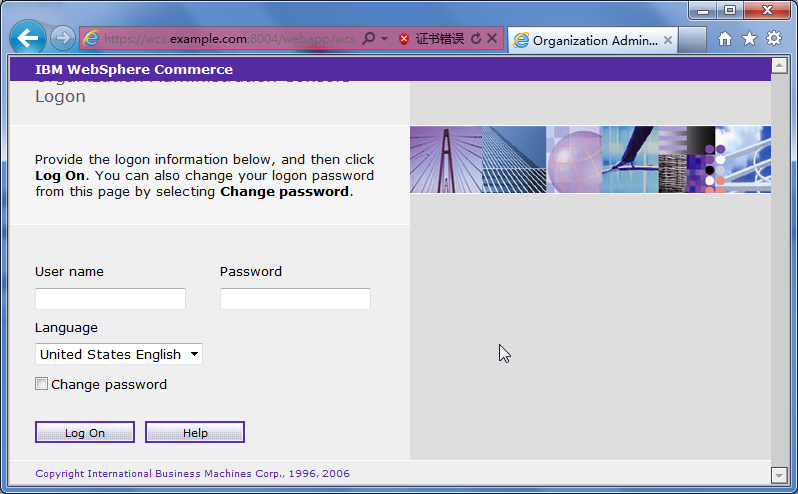Click the Copyright International Business Machines text
Image resolution: width=798 pixels, height=494 pixels.
192,474
